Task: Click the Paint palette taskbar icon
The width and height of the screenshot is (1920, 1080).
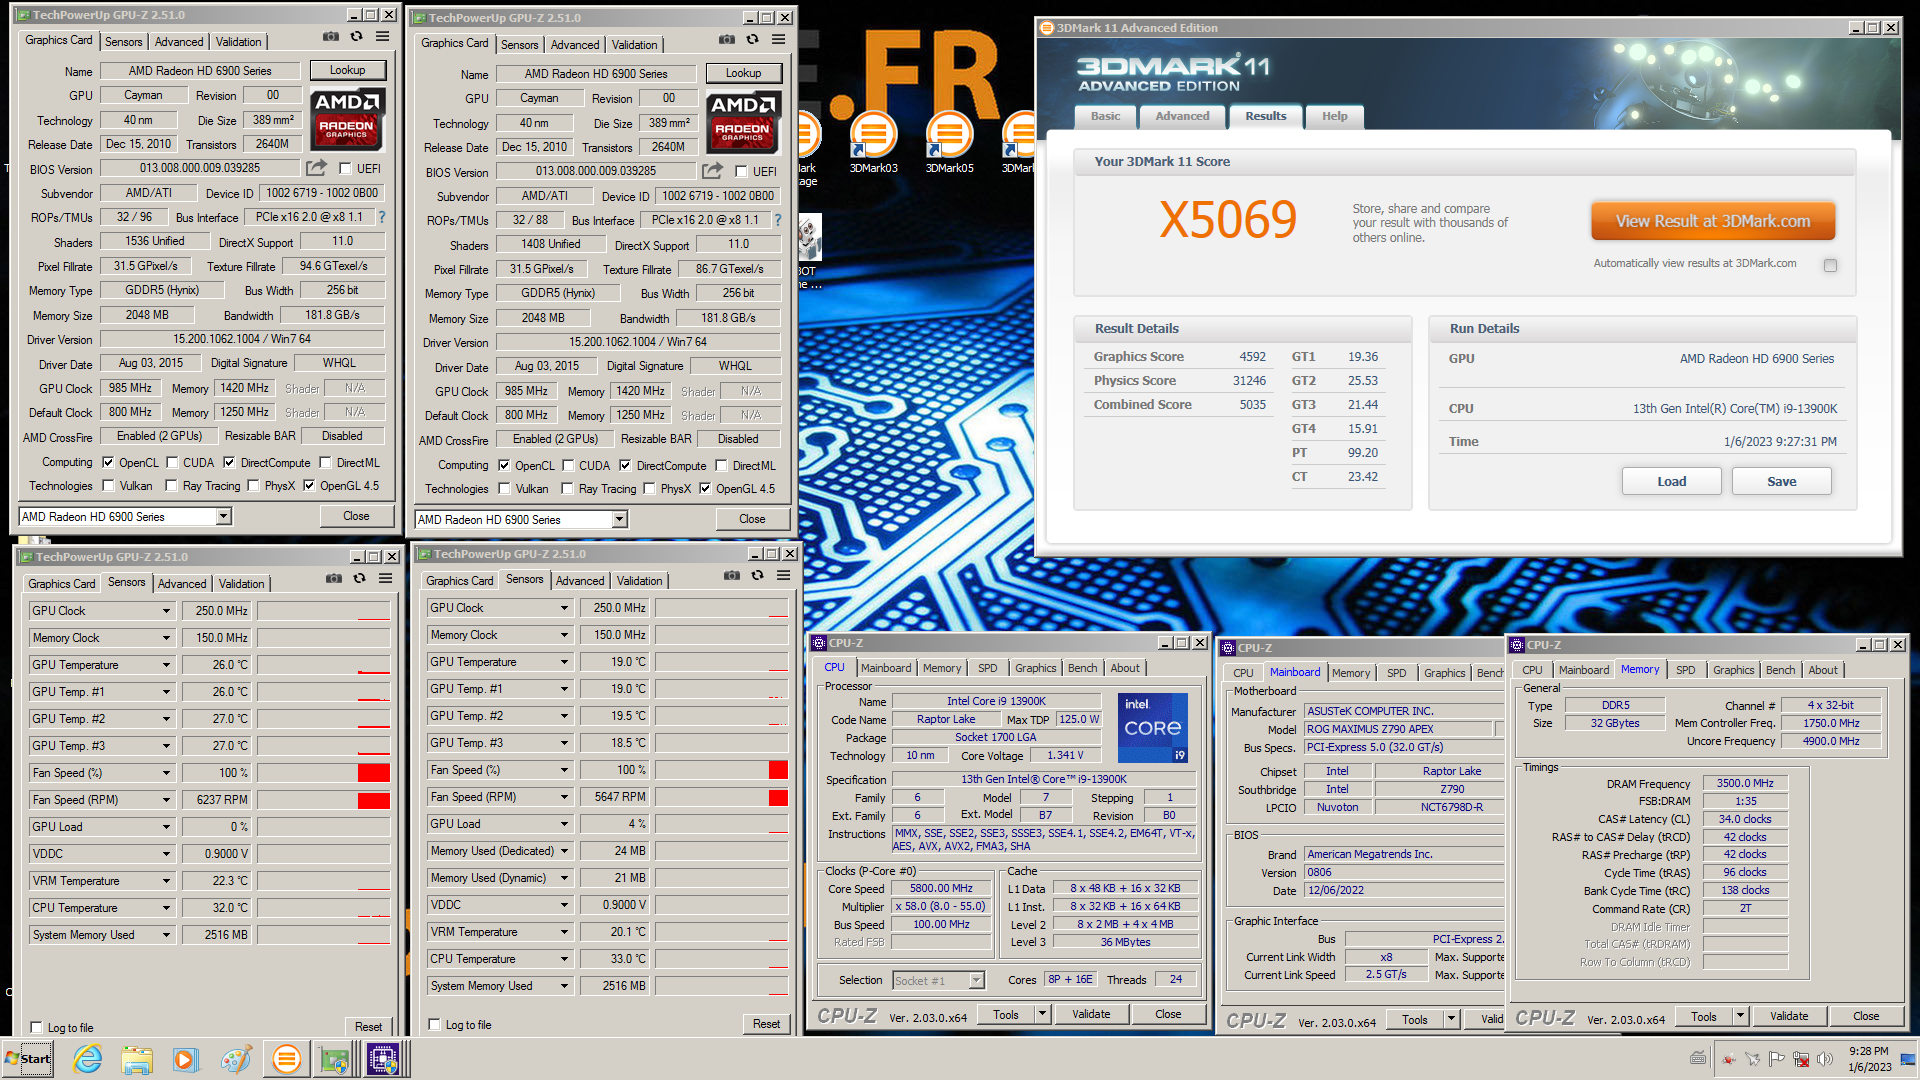Action: pos(236,1059)
